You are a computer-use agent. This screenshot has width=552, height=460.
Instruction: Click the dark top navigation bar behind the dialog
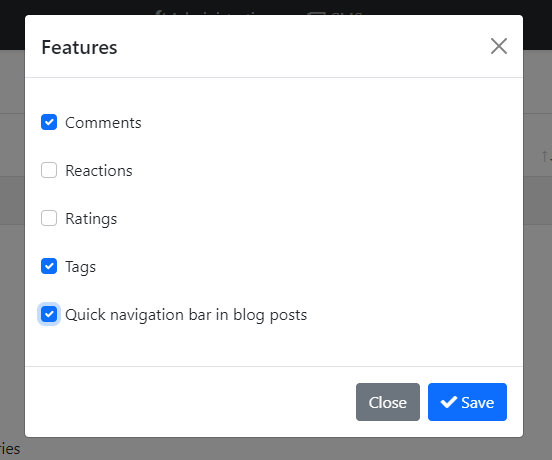coord(276,7)
